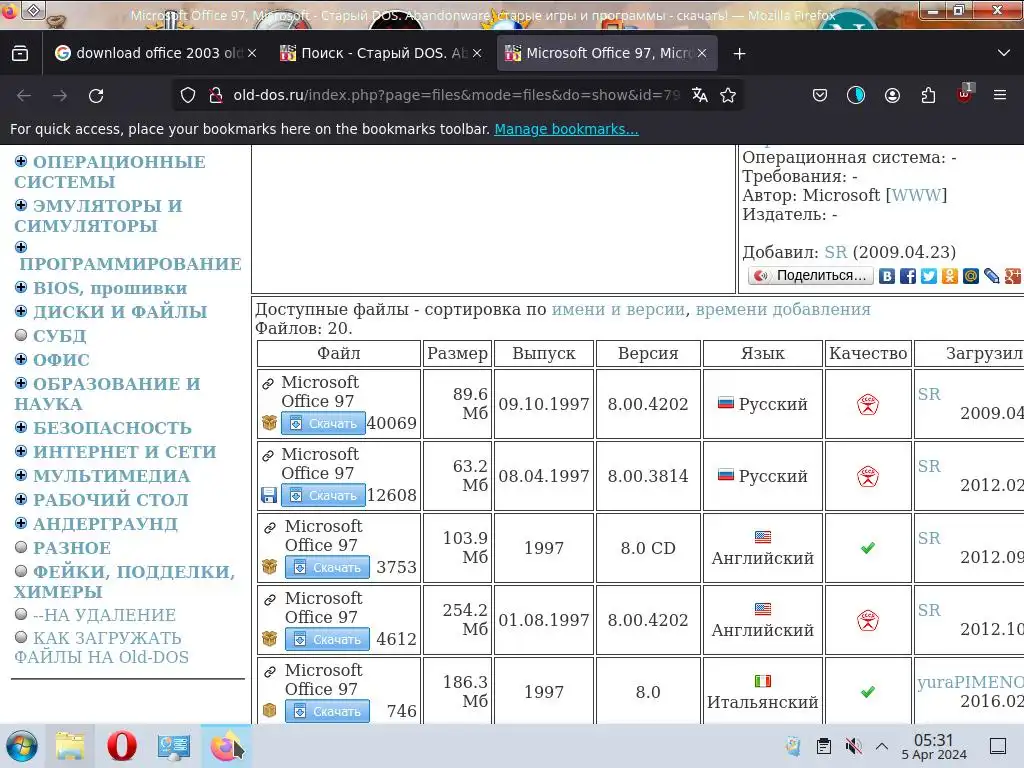Click Поделиться share button

pos(810,276)
